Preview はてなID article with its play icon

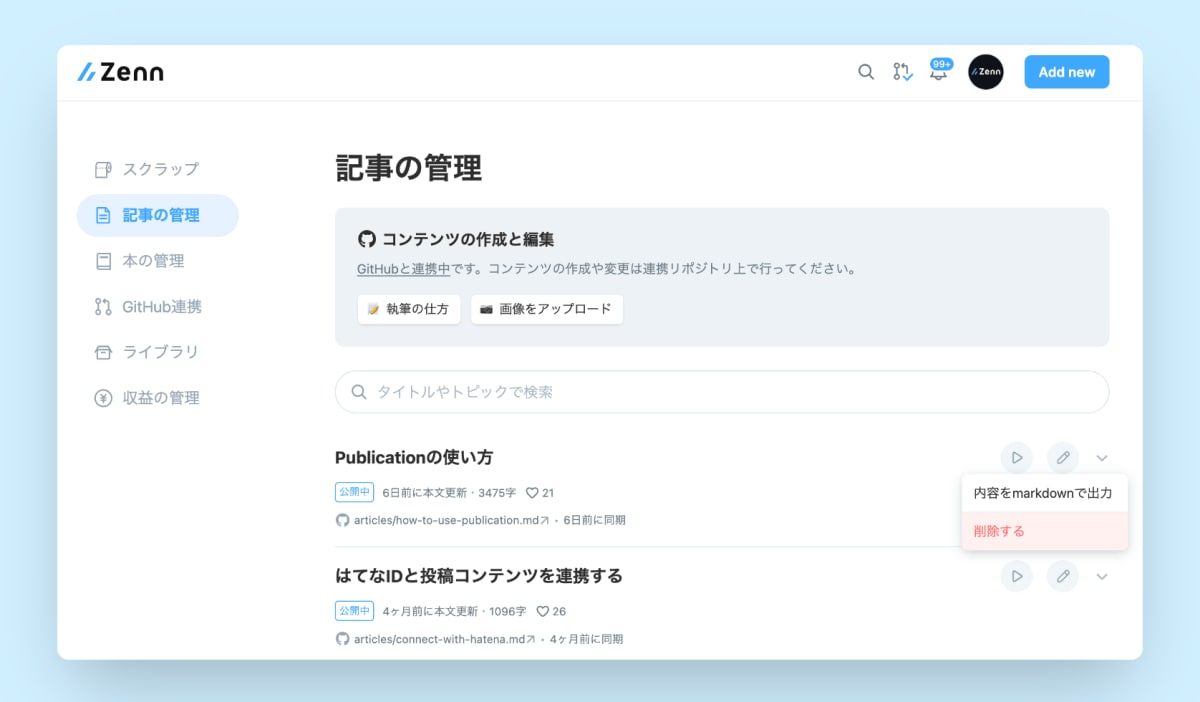click(x=1017, y=576)
